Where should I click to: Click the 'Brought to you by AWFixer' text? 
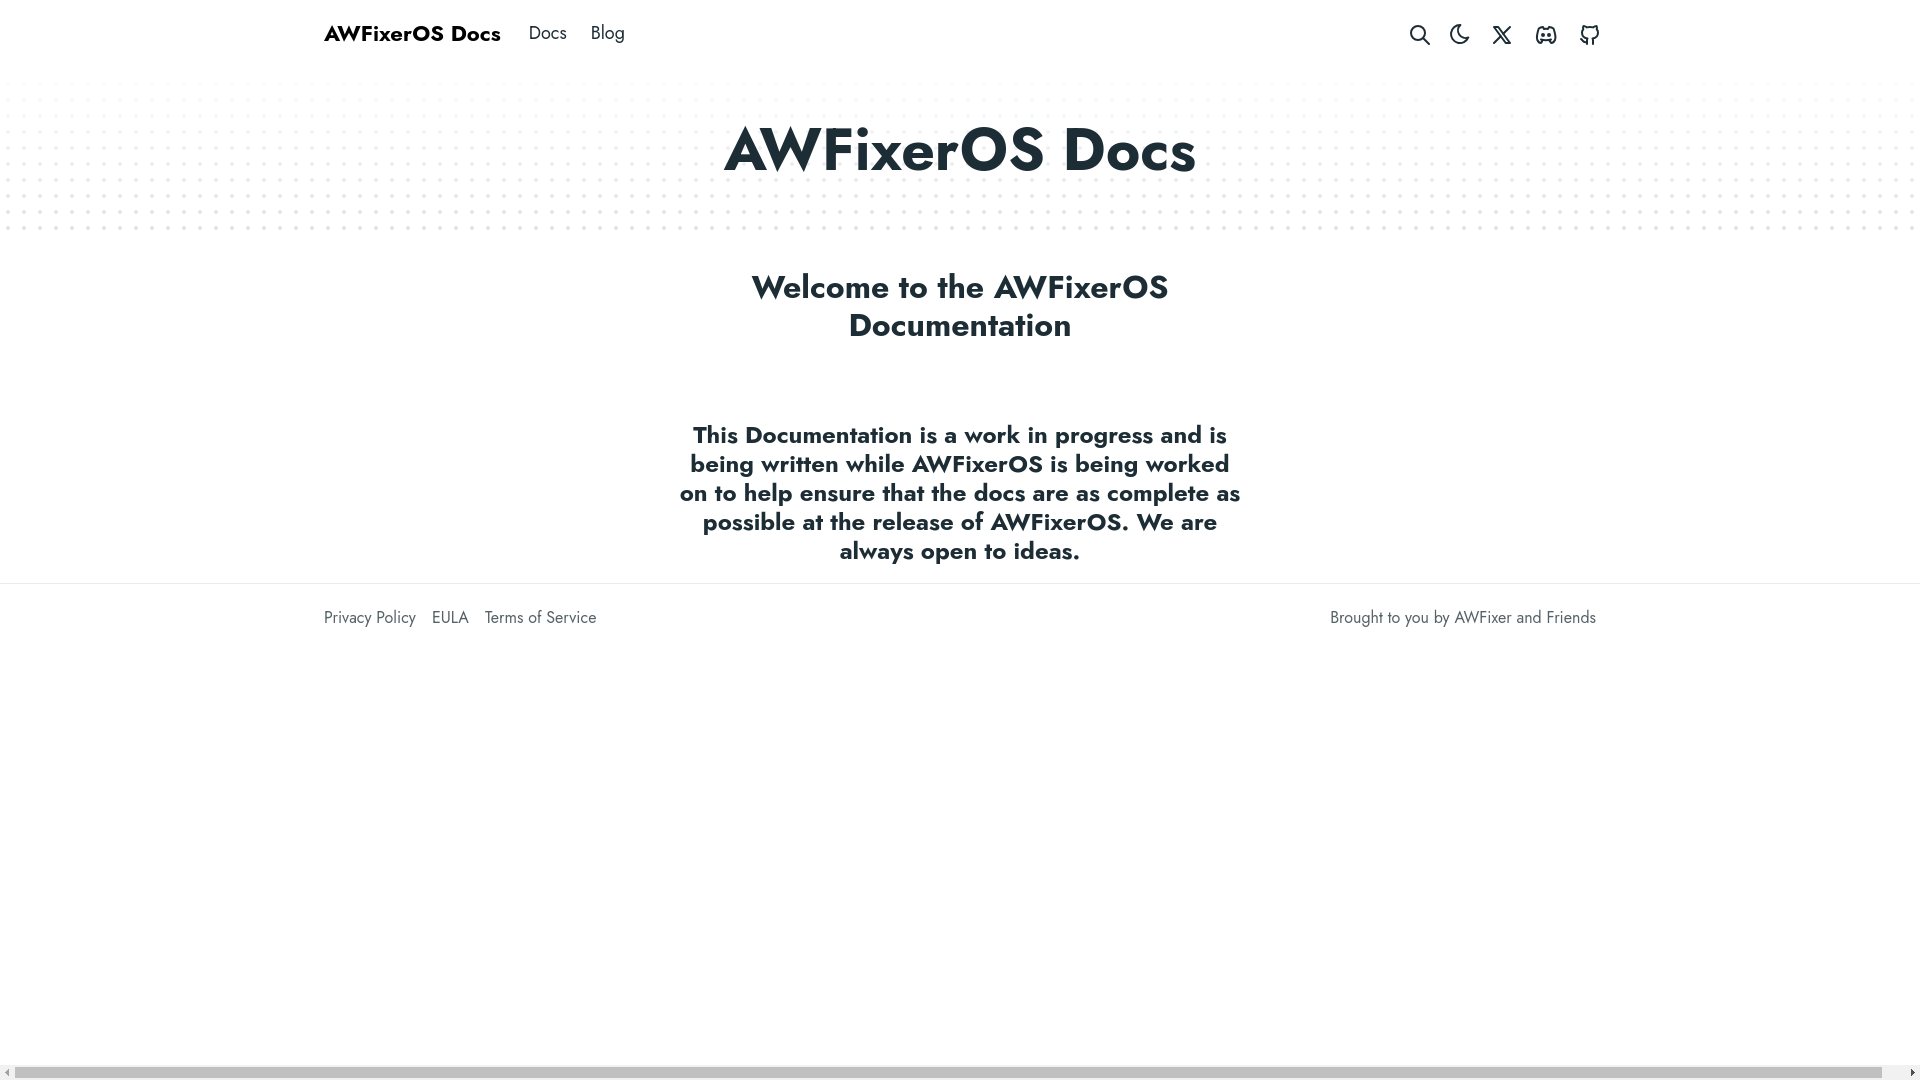tap(1463, 618)
